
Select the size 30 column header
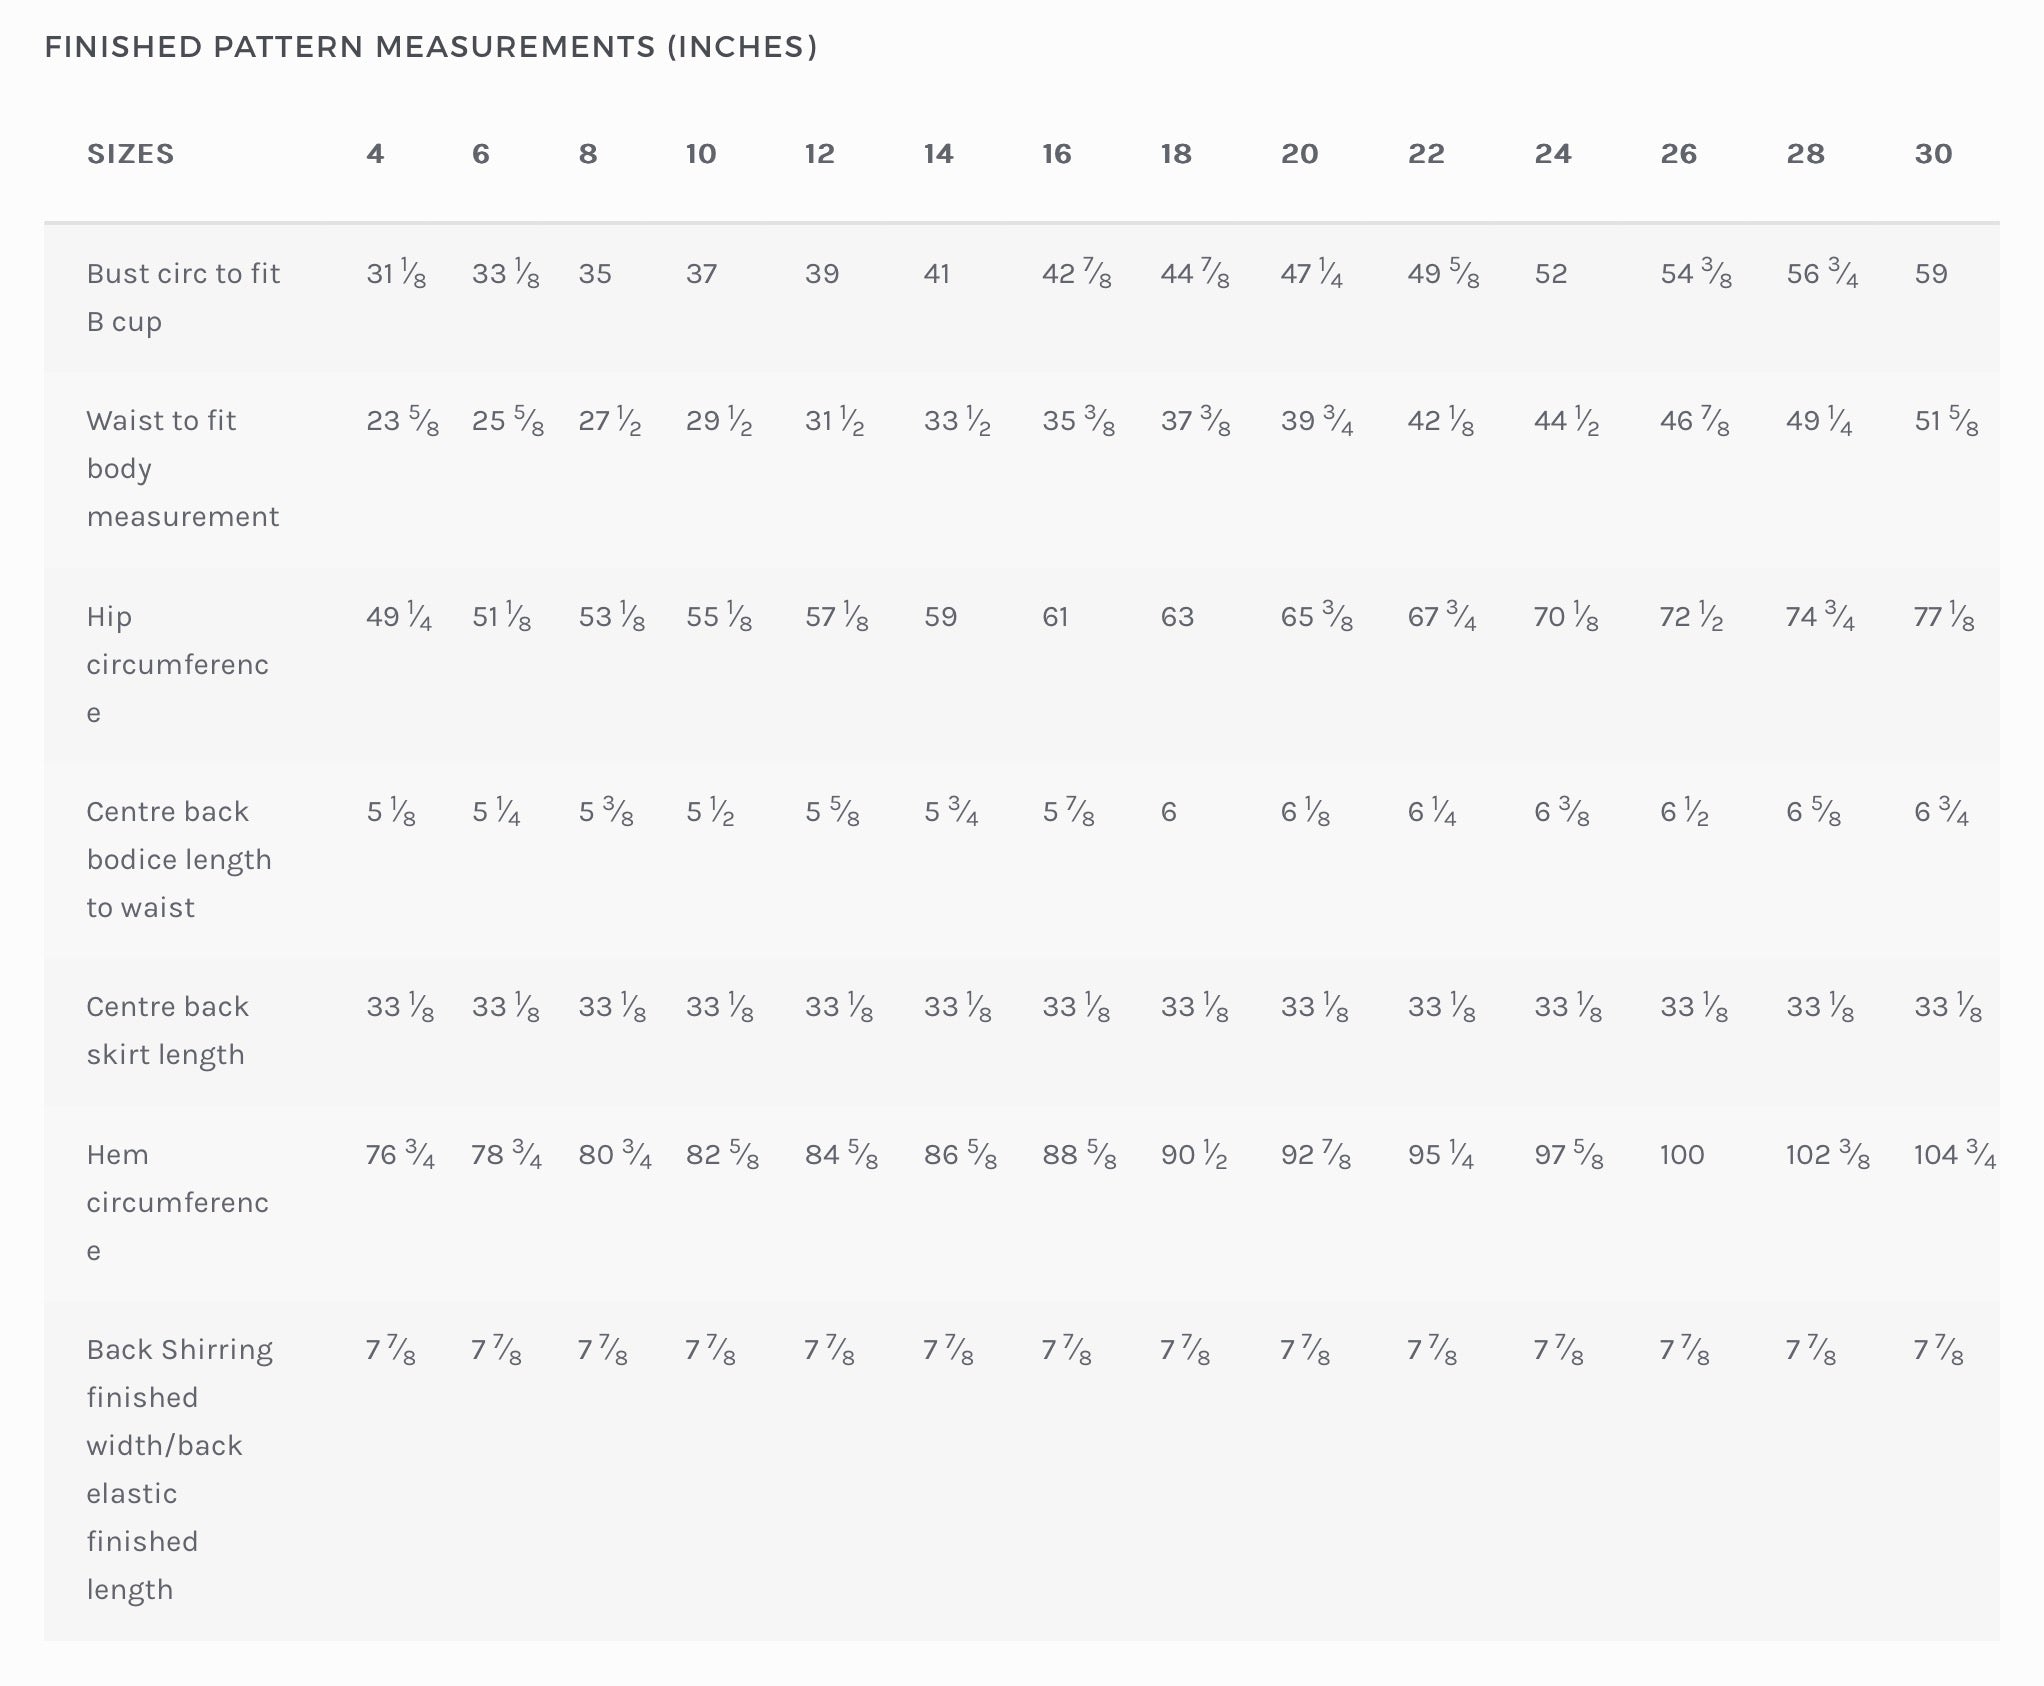(1933, 154)
